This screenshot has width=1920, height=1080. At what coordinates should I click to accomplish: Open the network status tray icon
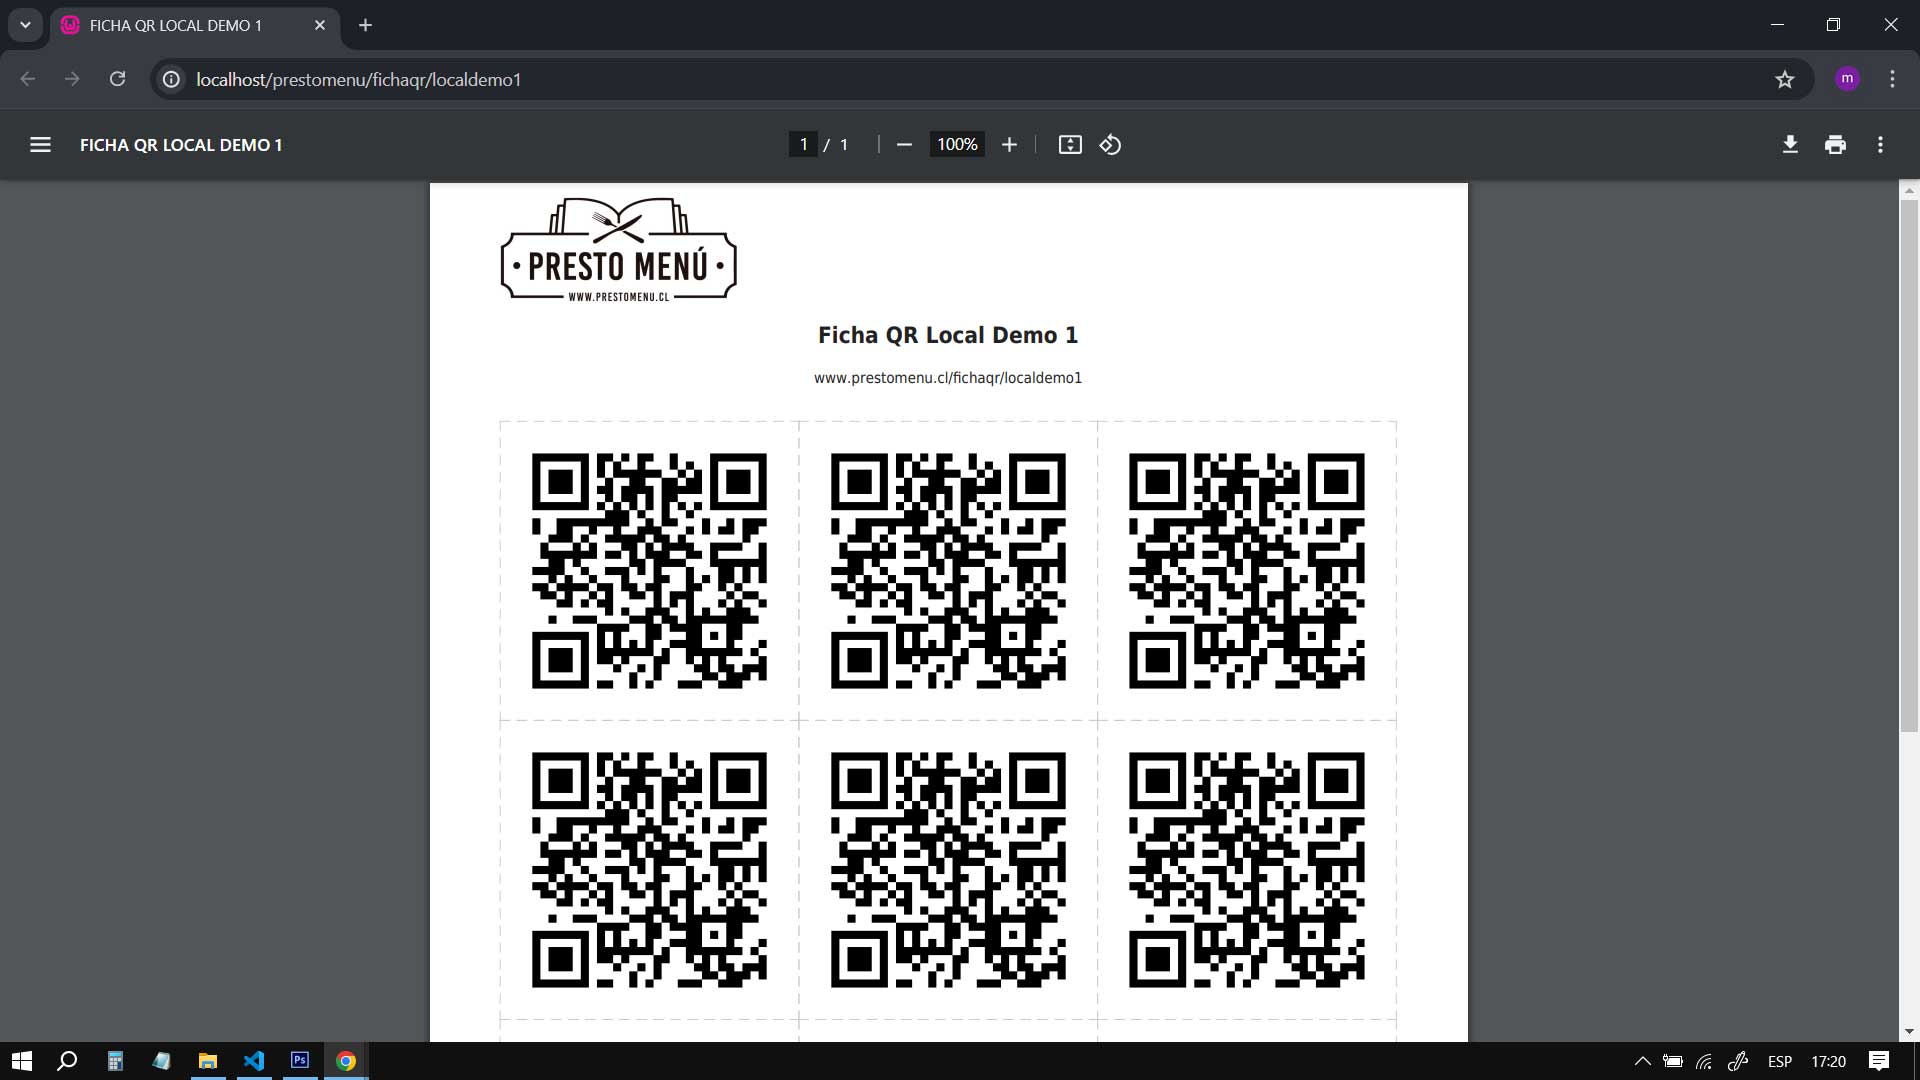click(1705, 1061)
